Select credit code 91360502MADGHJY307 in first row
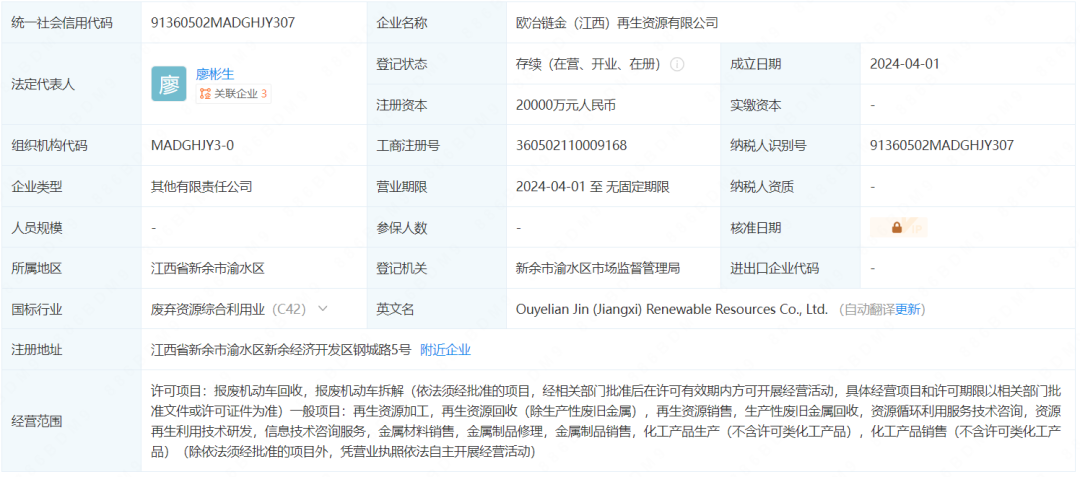This screenshot has width=1080, height=477. [x=223, y=23]
